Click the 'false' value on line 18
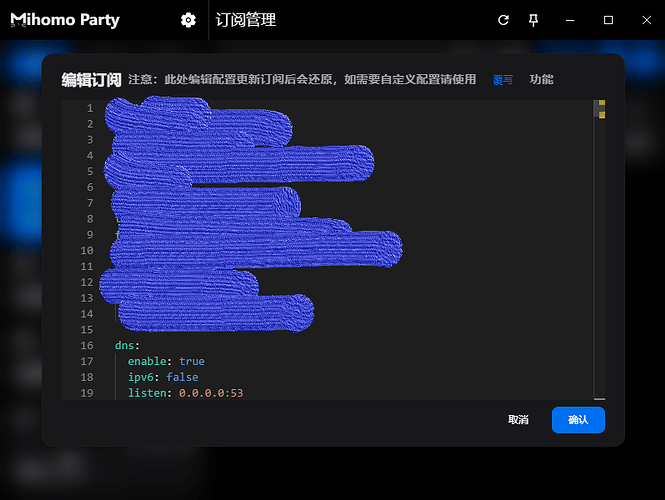 182,377
